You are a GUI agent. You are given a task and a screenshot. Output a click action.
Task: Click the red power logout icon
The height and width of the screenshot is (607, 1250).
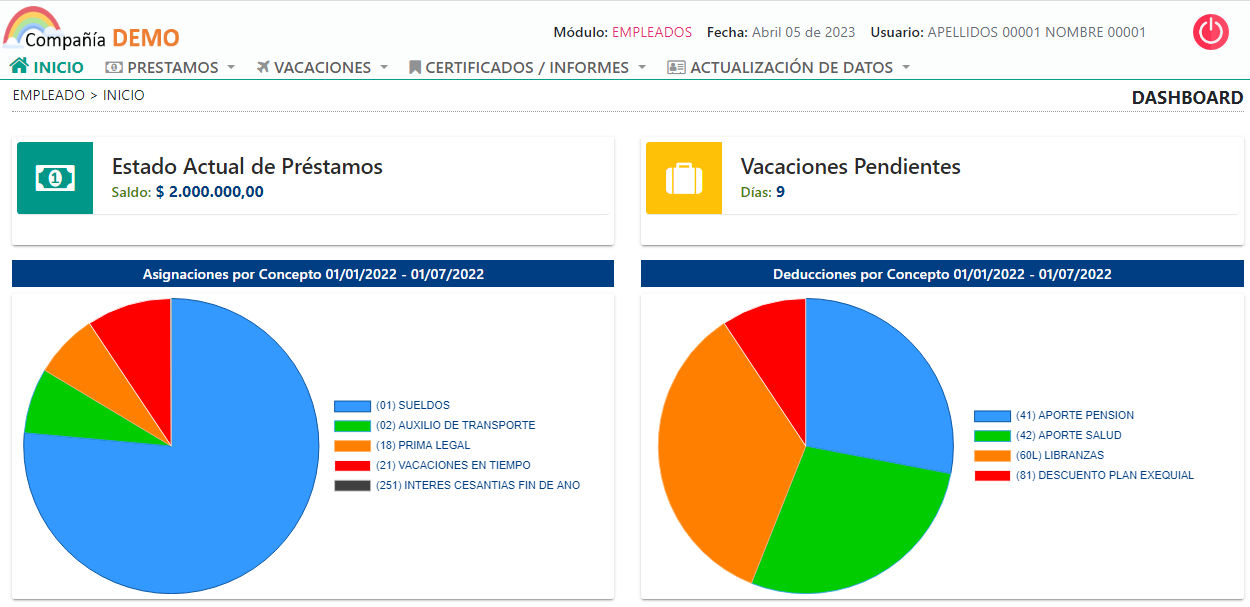(1210, 32)
